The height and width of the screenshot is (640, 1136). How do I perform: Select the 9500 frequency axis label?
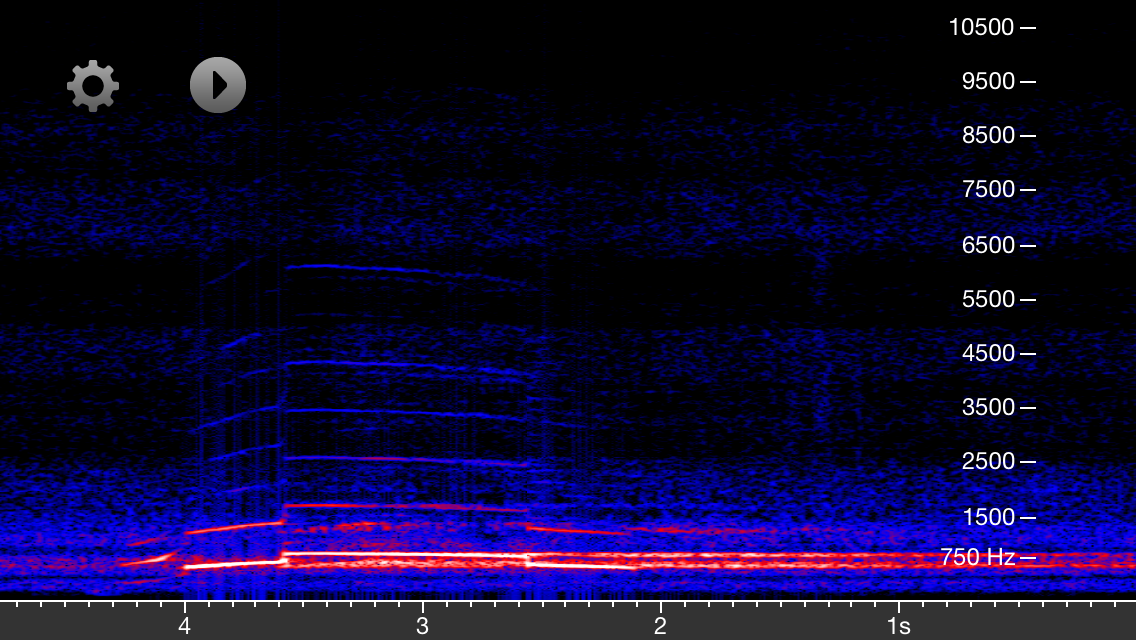pos(987,81)
